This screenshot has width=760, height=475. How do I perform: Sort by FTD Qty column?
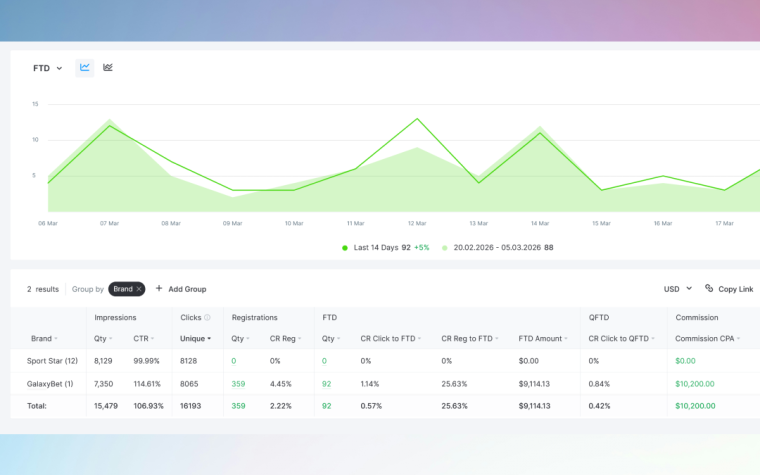coord(331,338)
